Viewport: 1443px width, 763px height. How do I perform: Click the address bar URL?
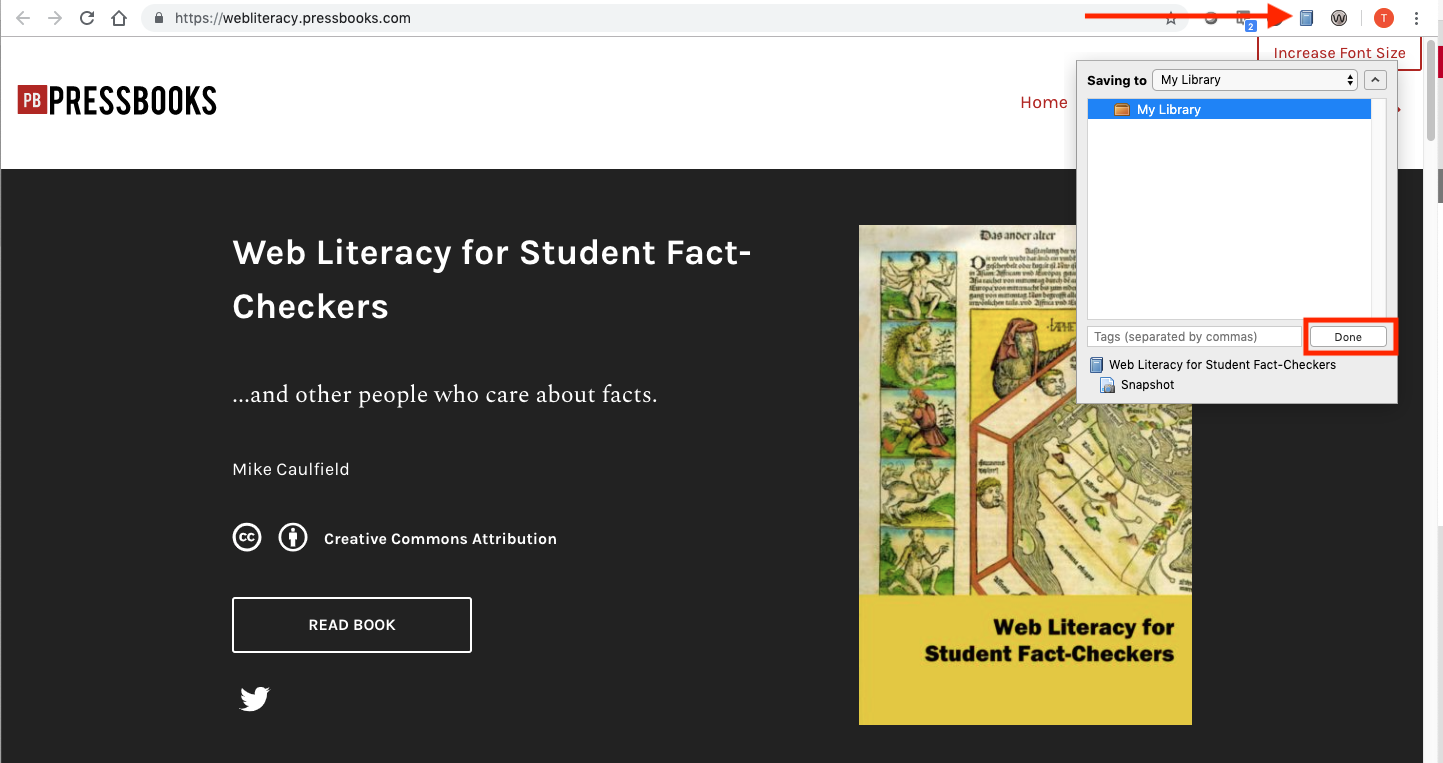(293, 18)
